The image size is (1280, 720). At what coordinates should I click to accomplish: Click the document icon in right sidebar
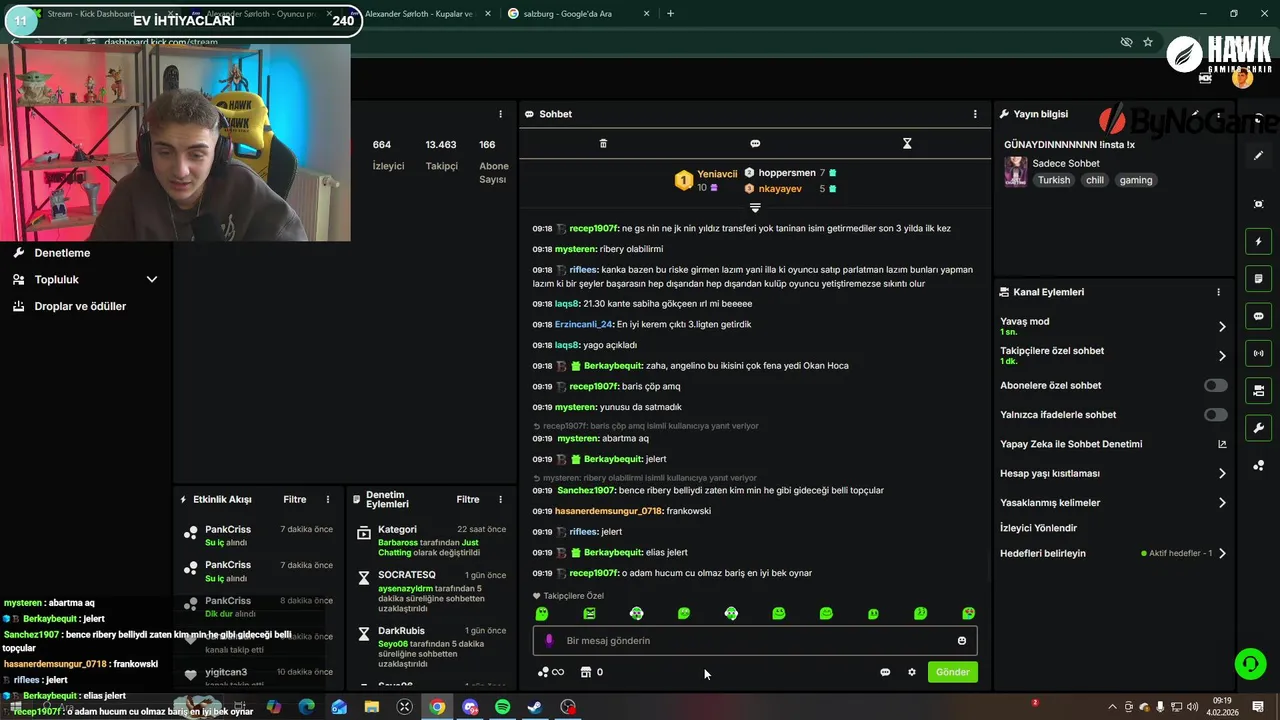click(1258, 278)
